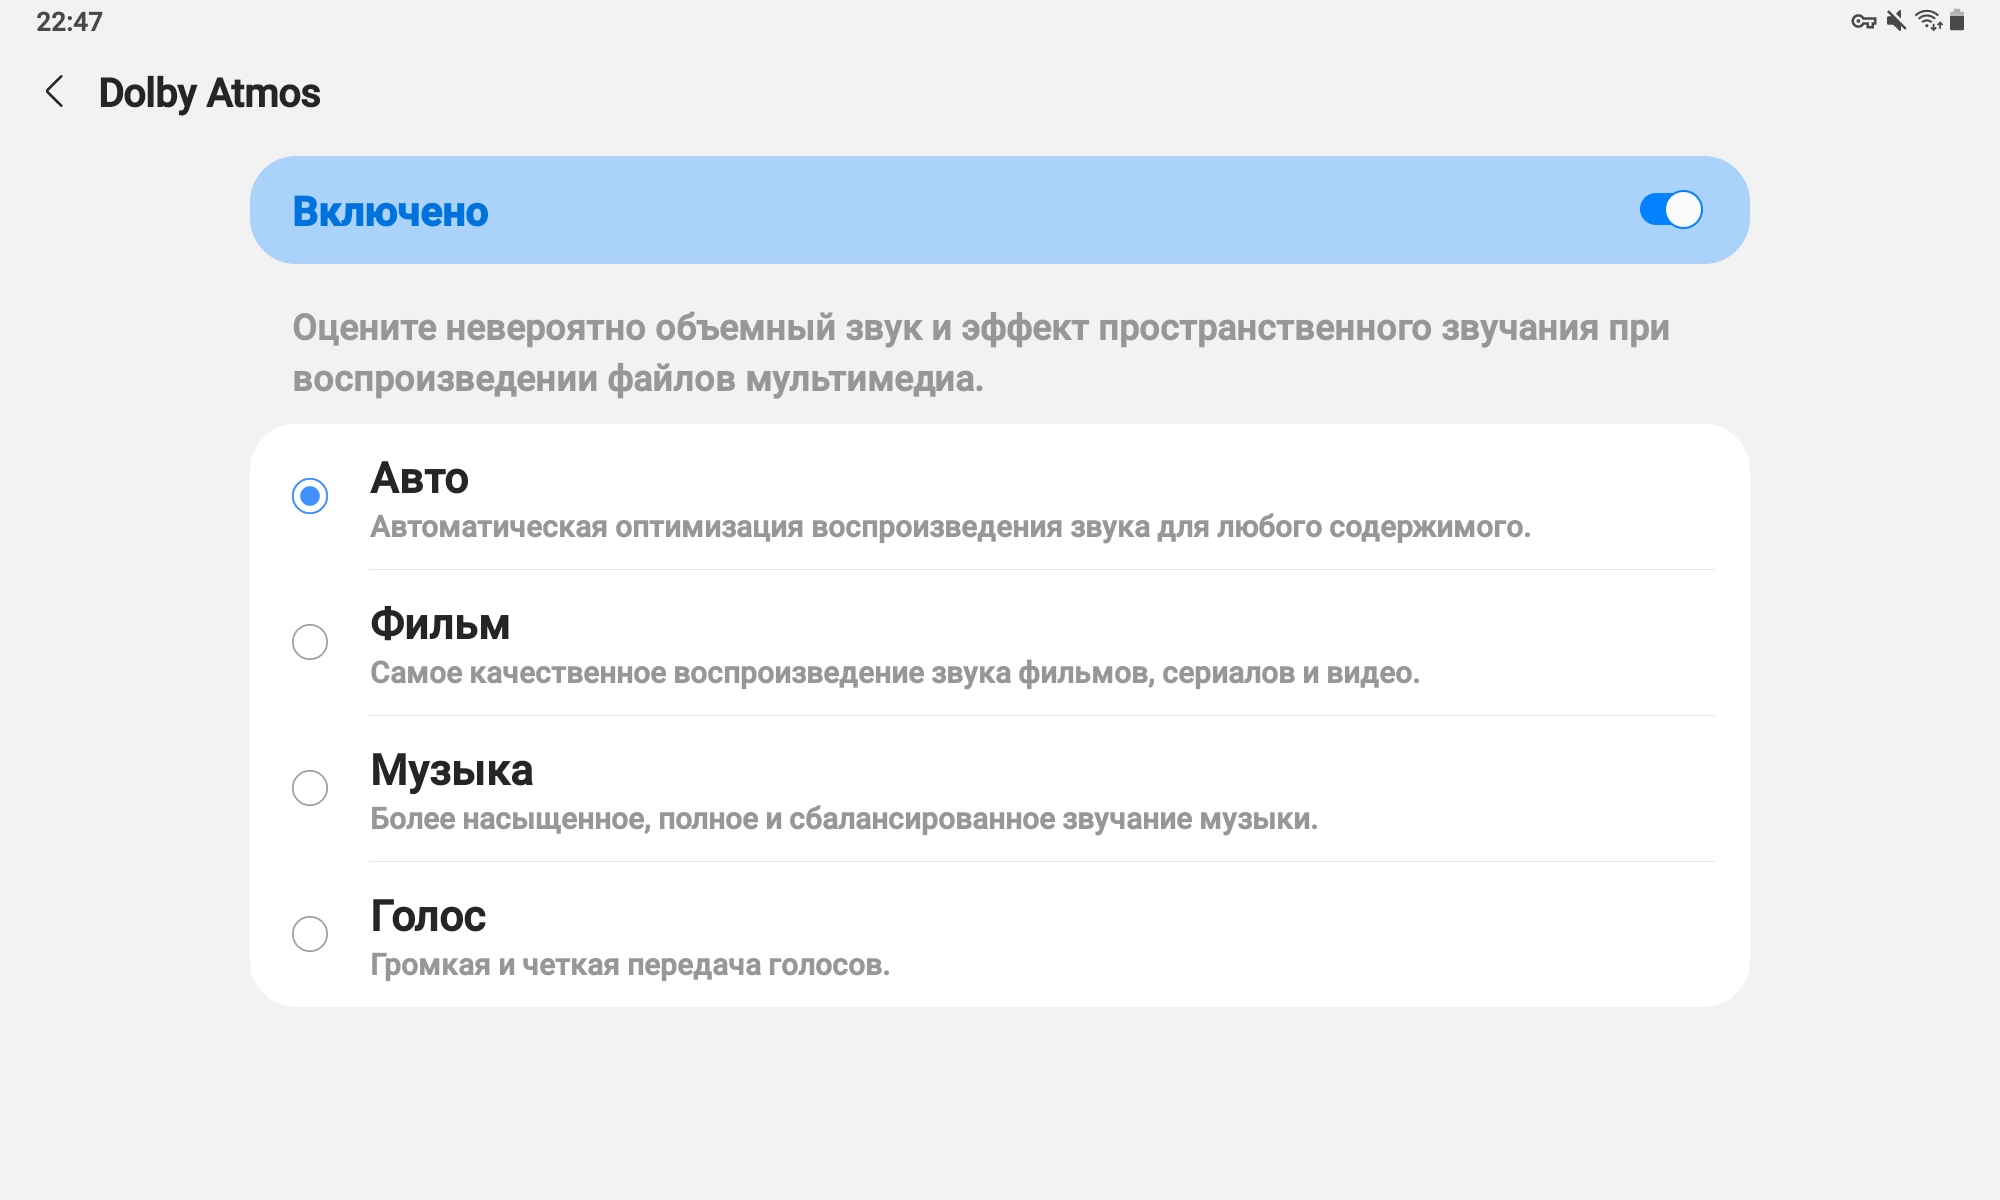
Task: Select the Авто radio button
Action: 310,496
